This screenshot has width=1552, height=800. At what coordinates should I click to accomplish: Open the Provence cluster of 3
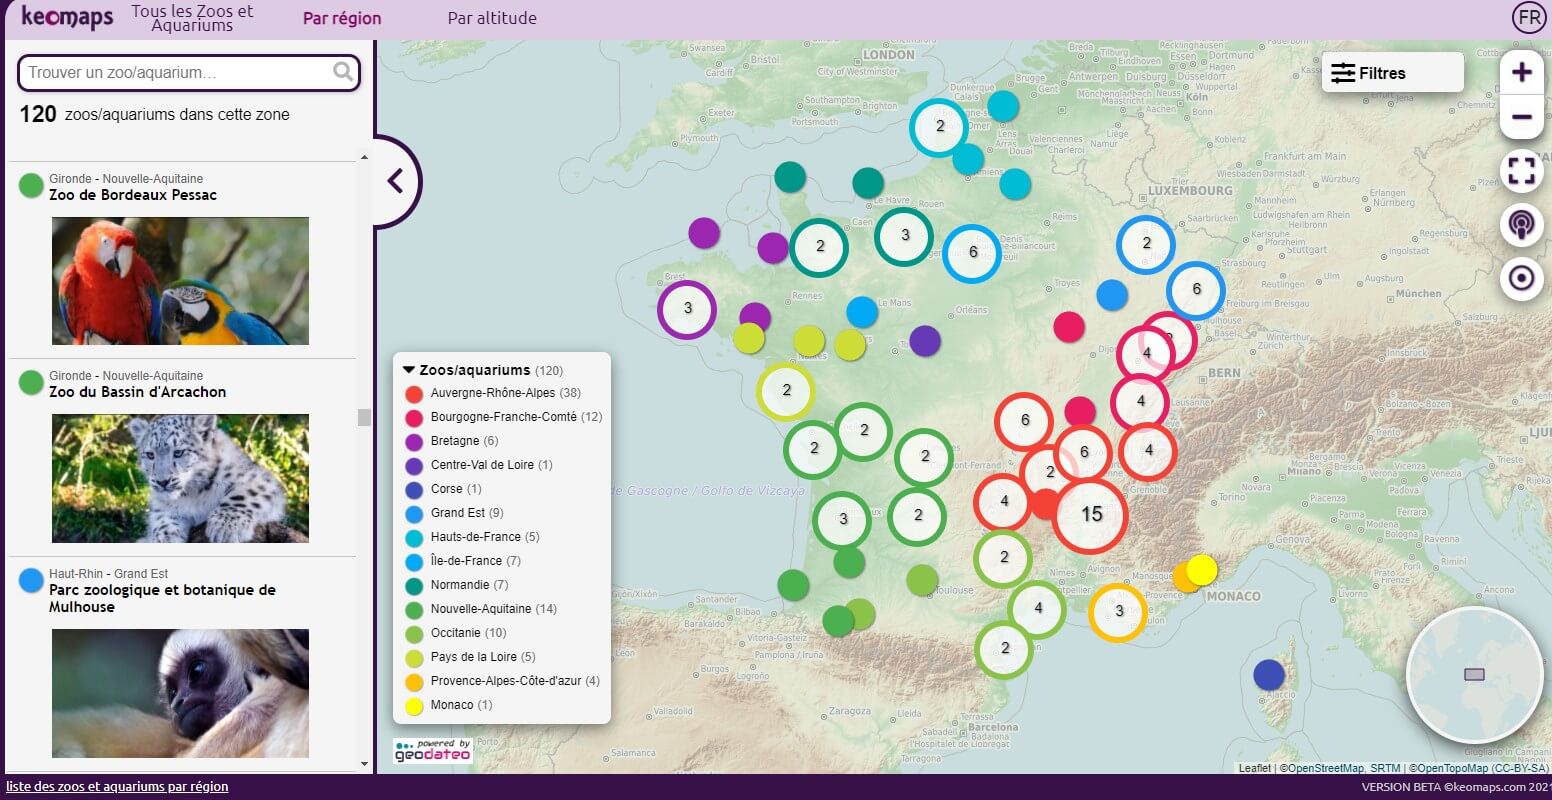1118,611
